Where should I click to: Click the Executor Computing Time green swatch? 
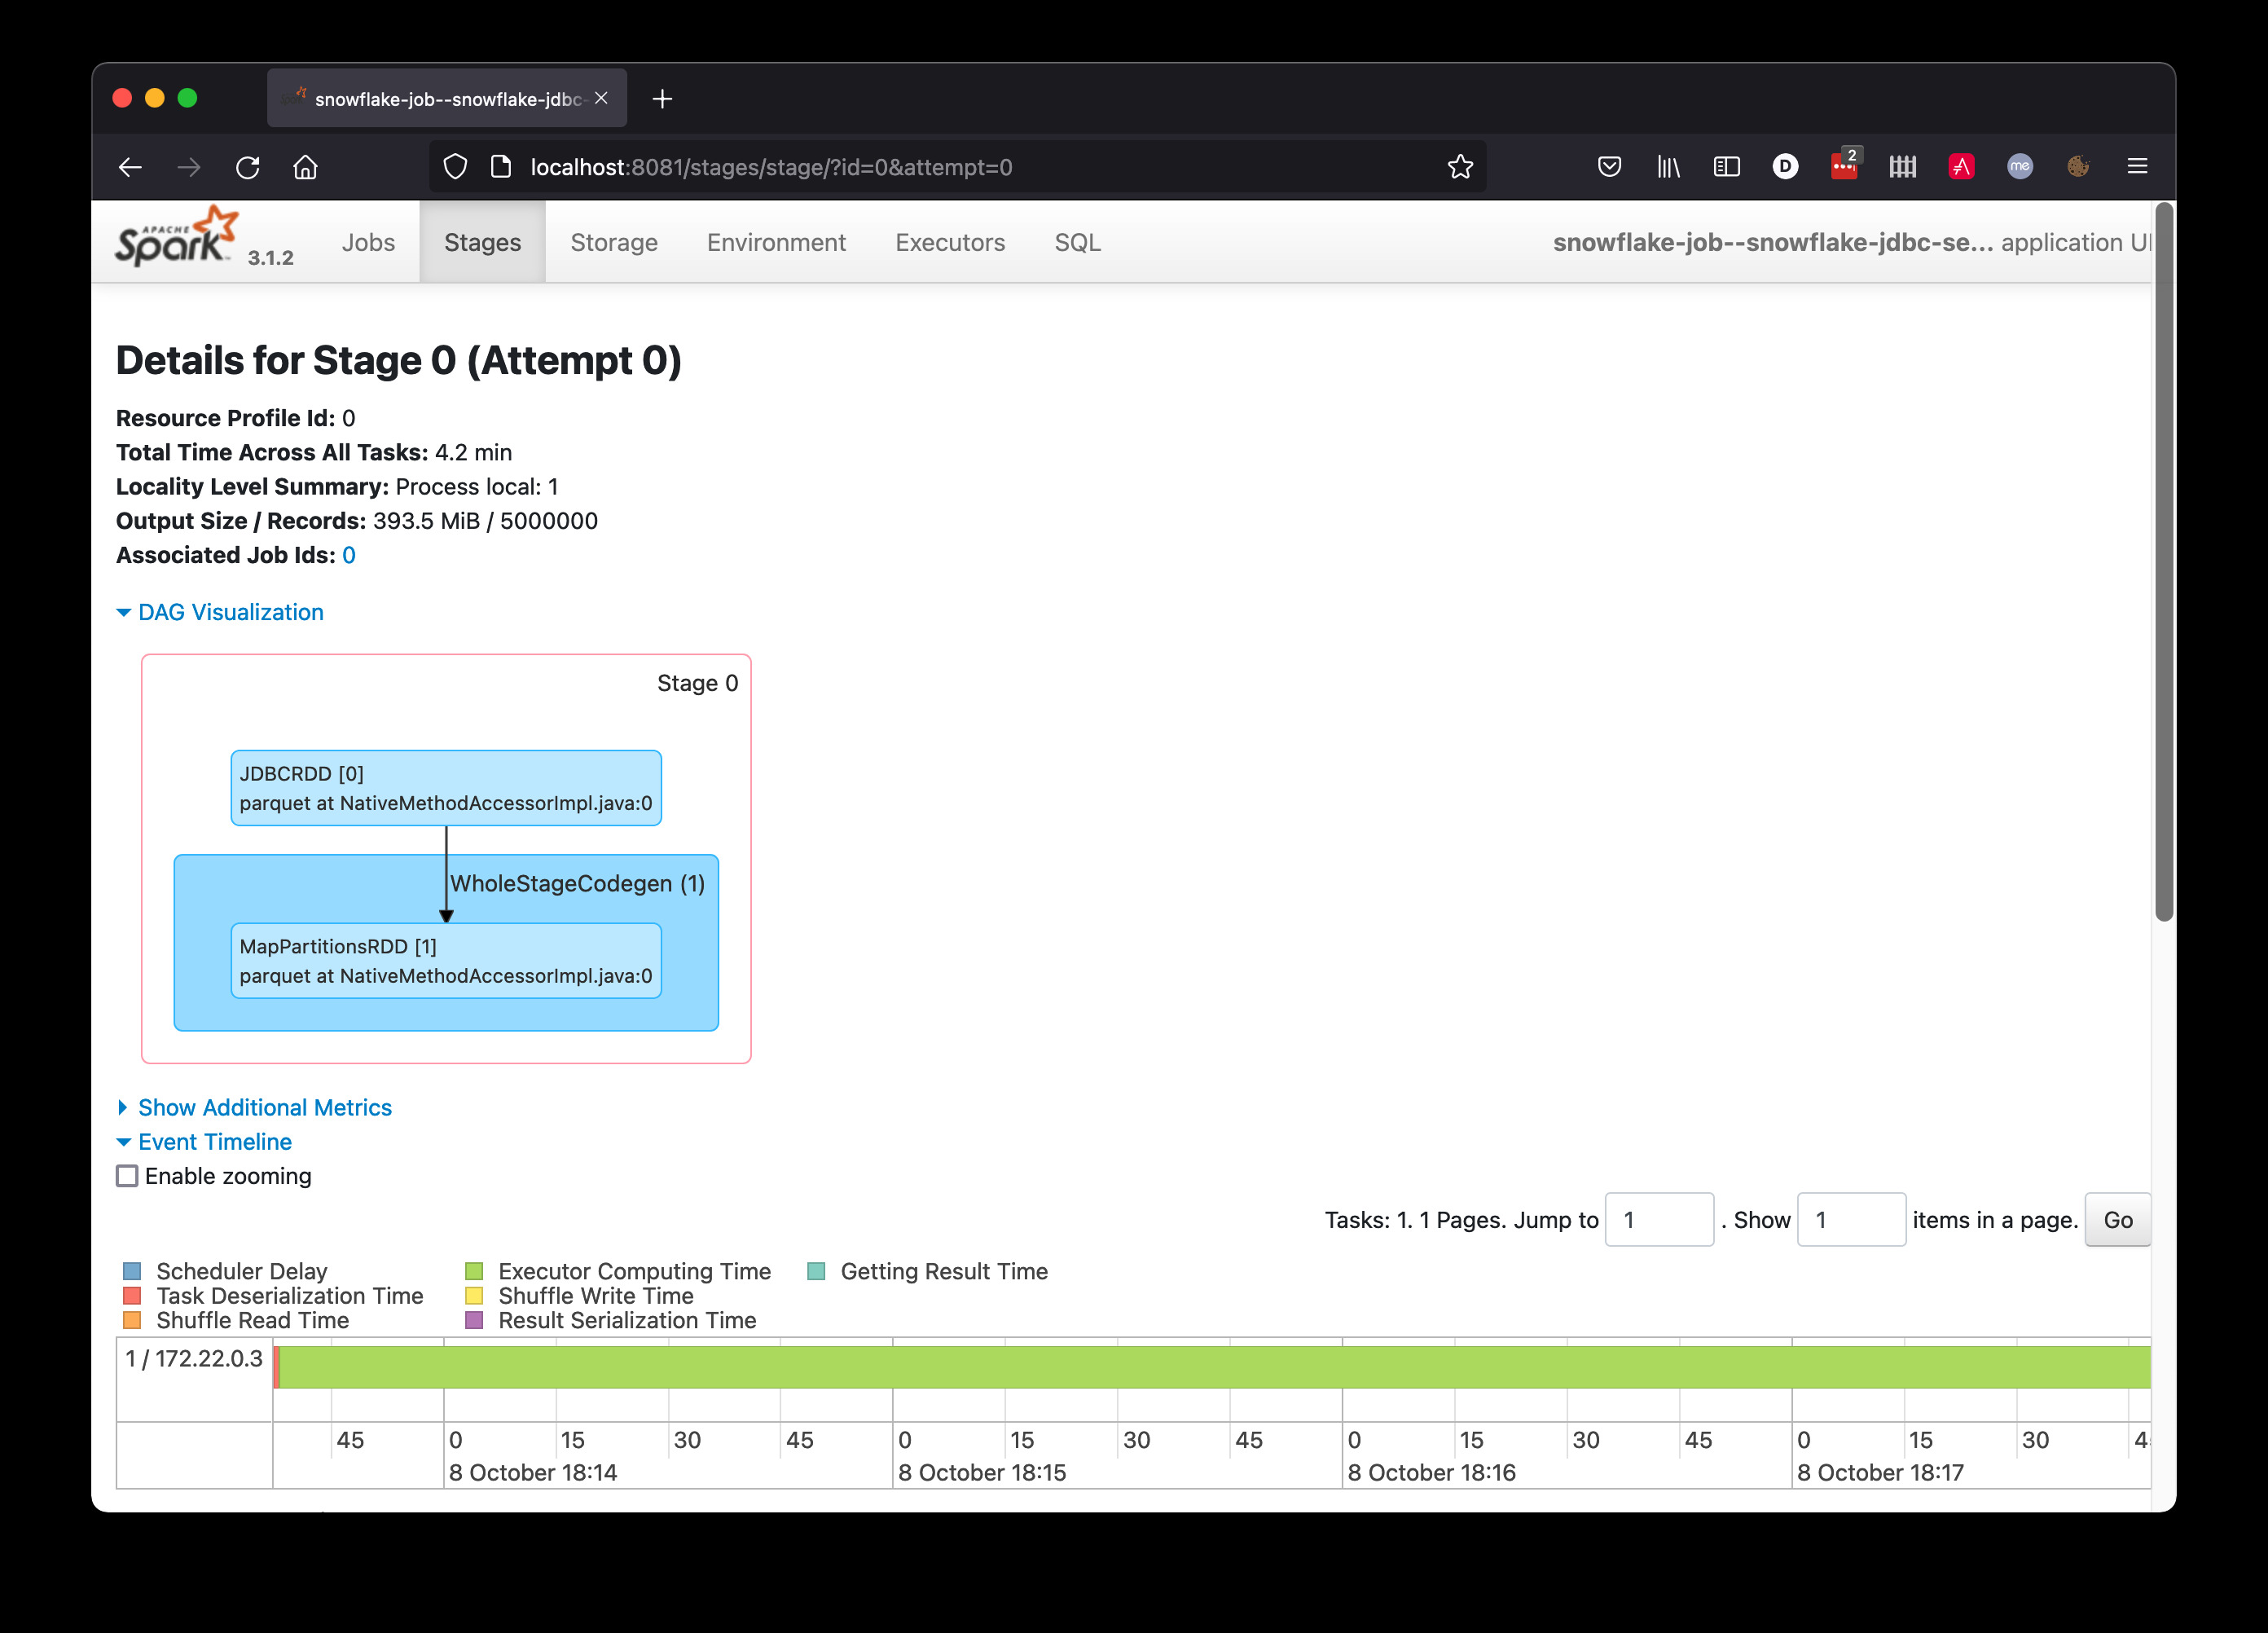click(474, 1271)
